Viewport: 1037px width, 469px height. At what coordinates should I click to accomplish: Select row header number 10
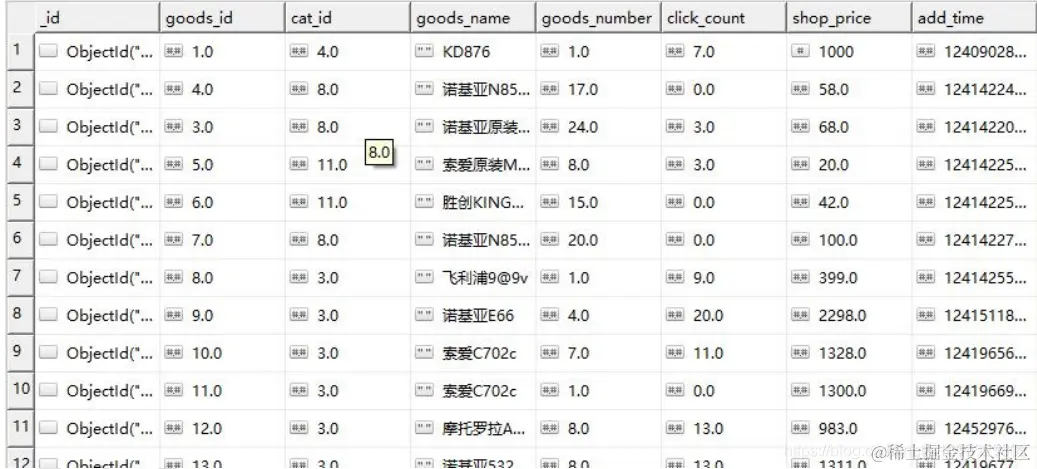pos(20,390)
